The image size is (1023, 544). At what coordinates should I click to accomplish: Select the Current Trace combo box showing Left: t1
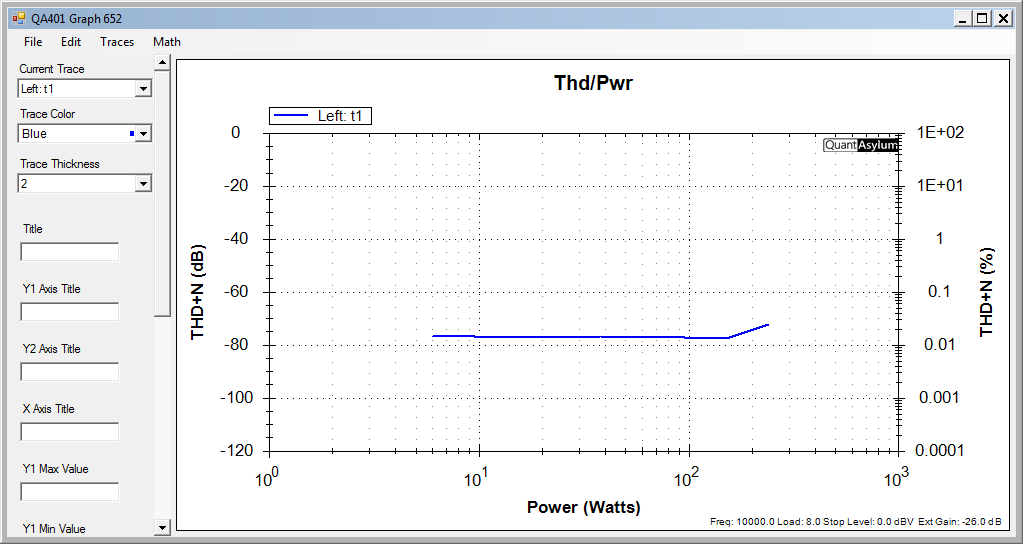tap(85, 89)
